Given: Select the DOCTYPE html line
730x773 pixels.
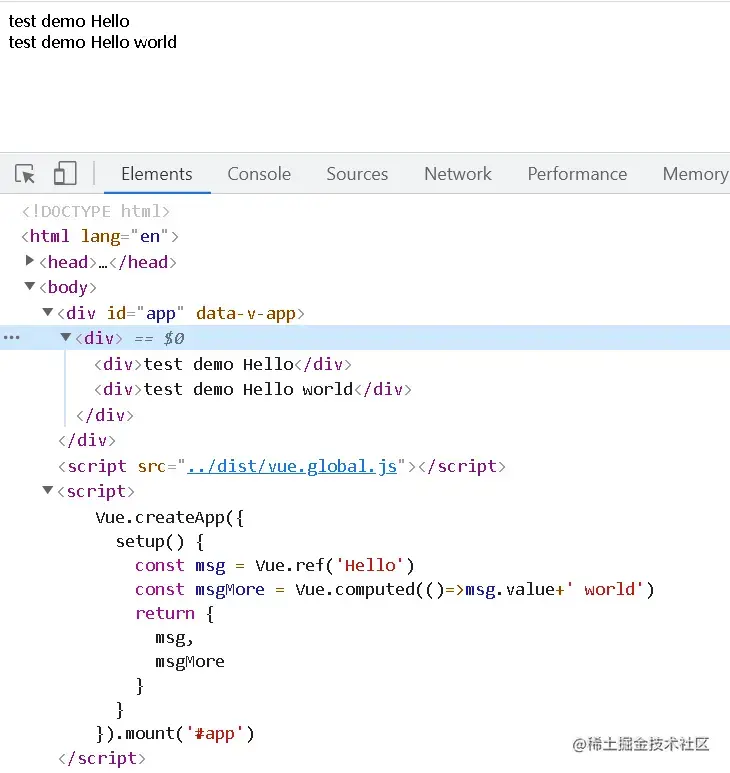Looking at the screenshot, I should tap(96, 211).
